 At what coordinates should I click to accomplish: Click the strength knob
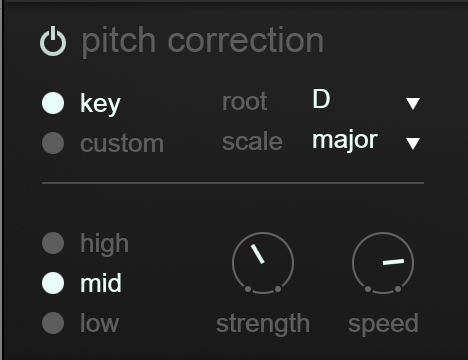(263, 263)
